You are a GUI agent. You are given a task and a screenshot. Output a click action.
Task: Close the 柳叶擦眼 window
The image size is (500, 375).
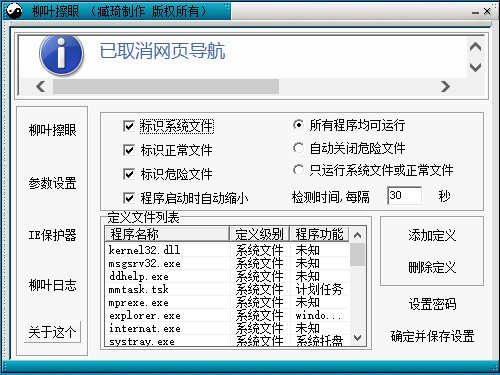pos(487,11)
